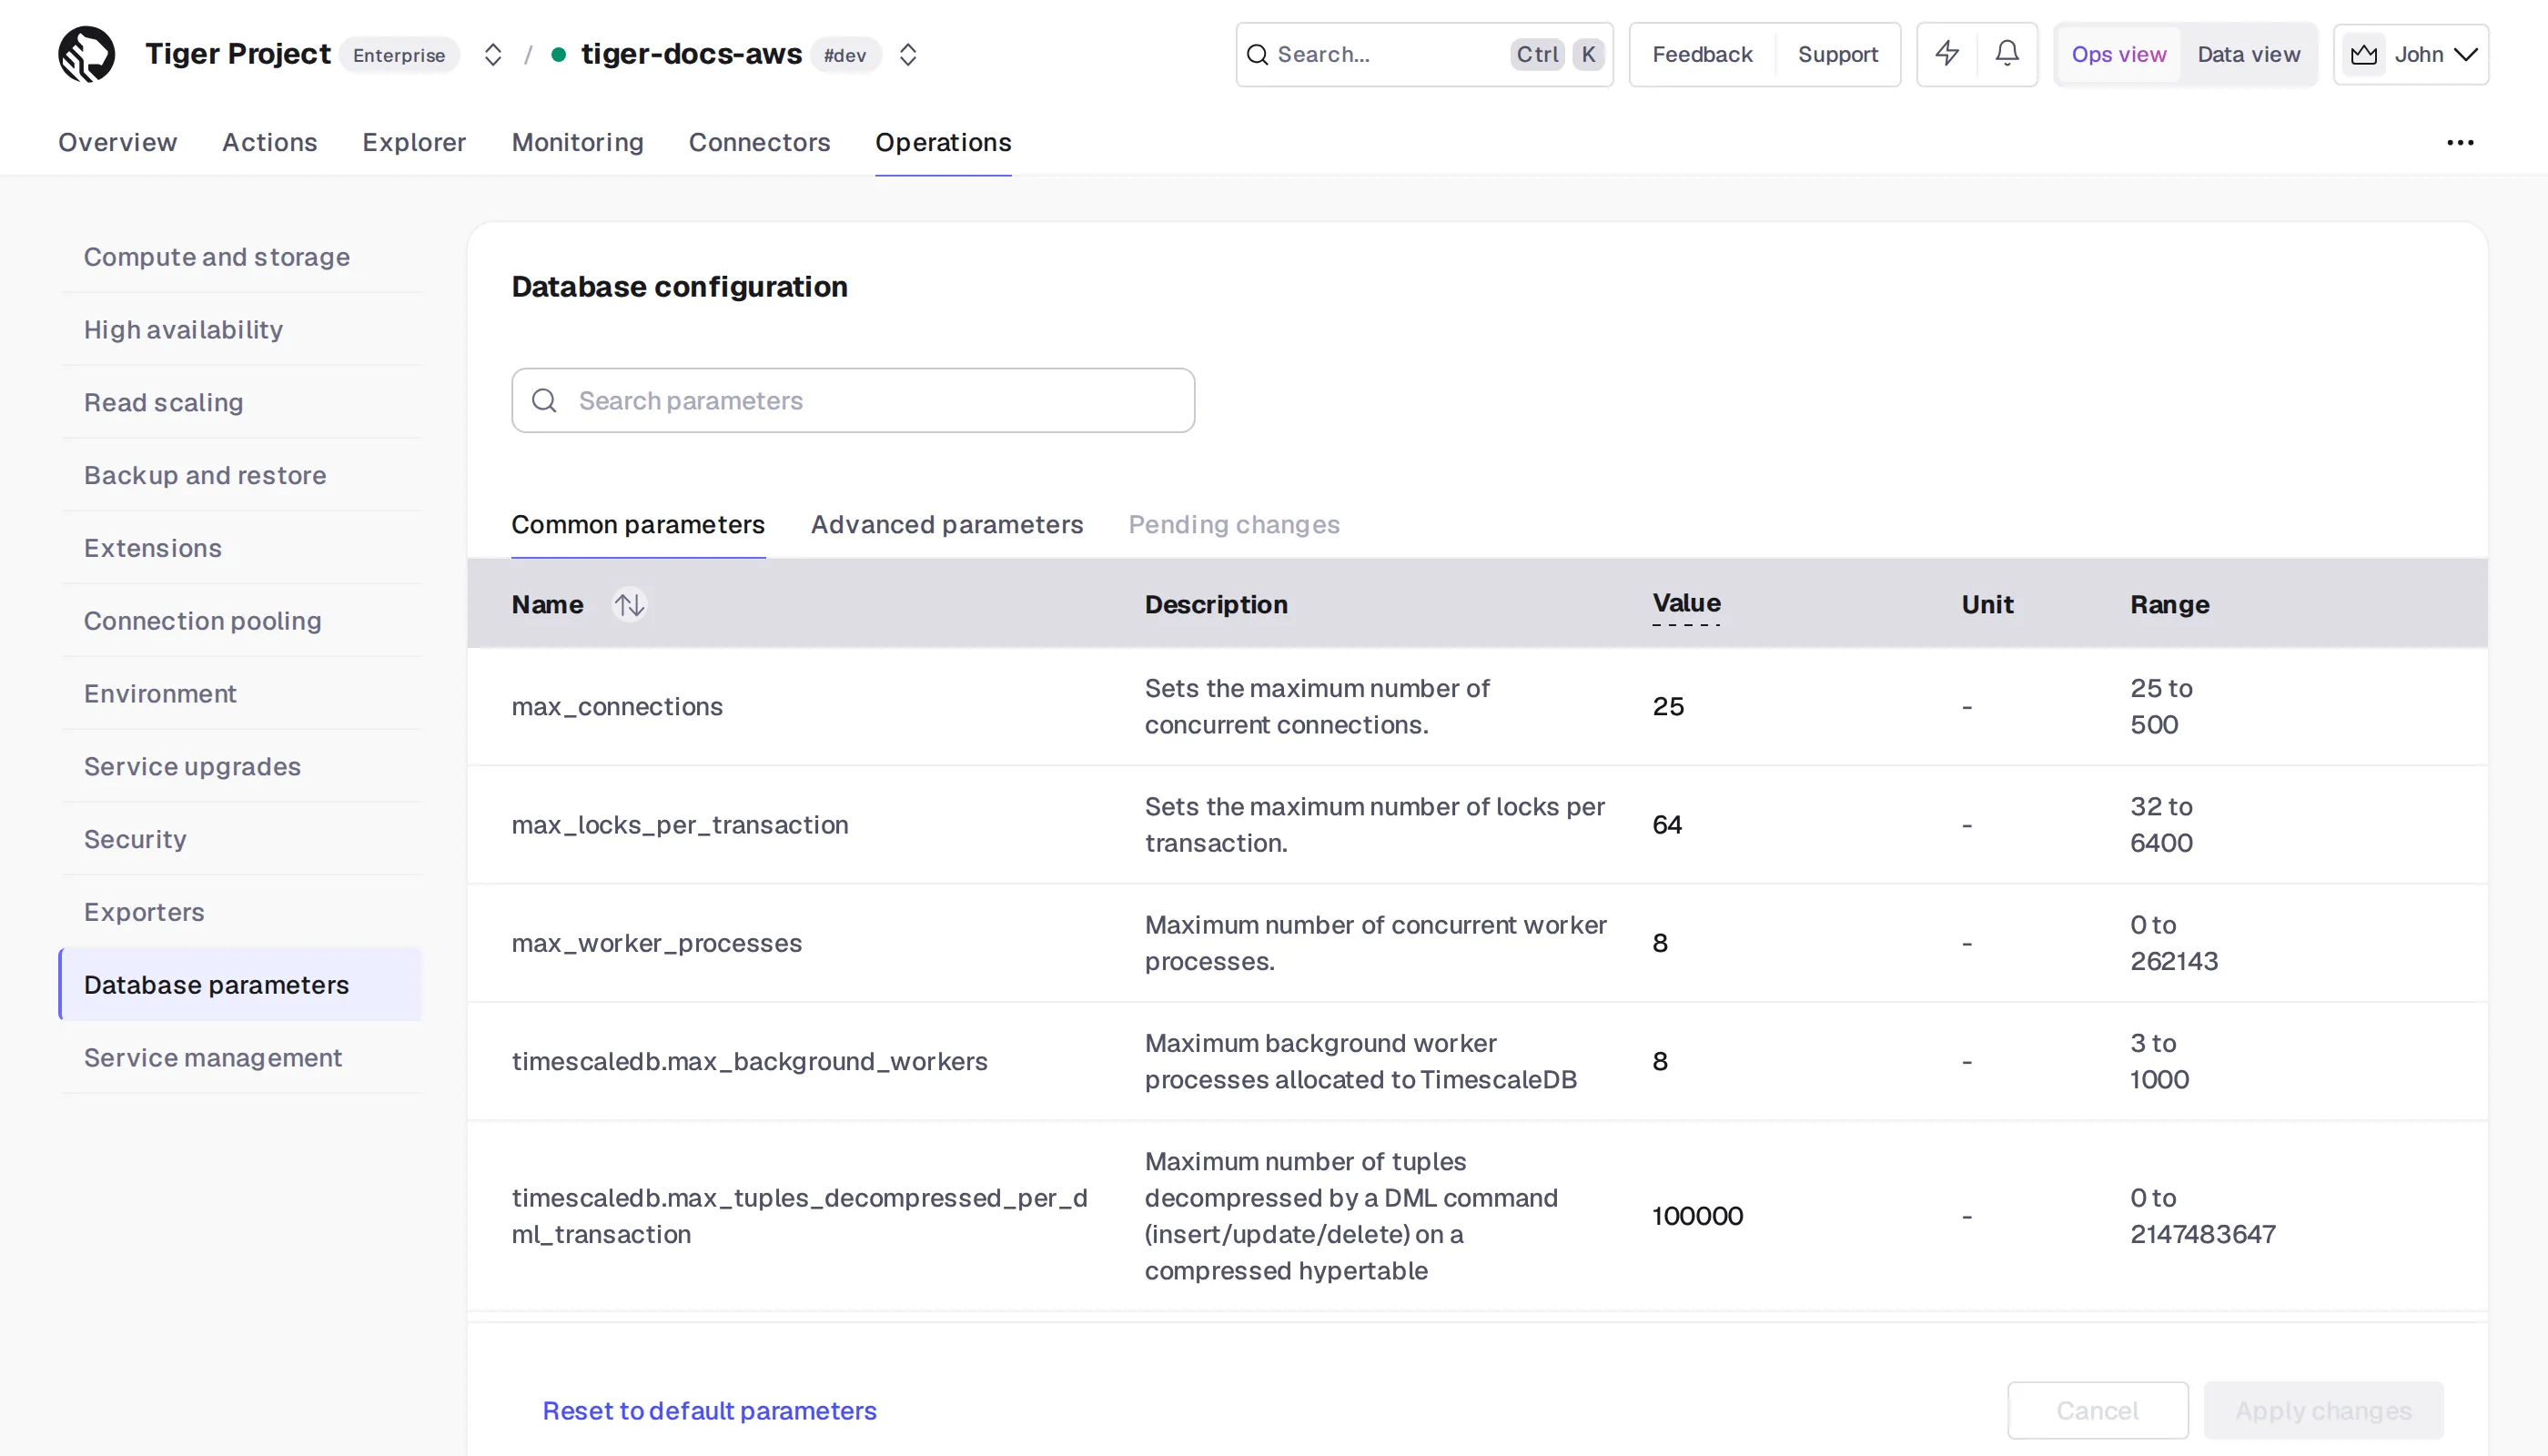This screenshot has height=1456, width=2548.
Task: Open High availability in sidebar
Action: click(x=241, y=330)
